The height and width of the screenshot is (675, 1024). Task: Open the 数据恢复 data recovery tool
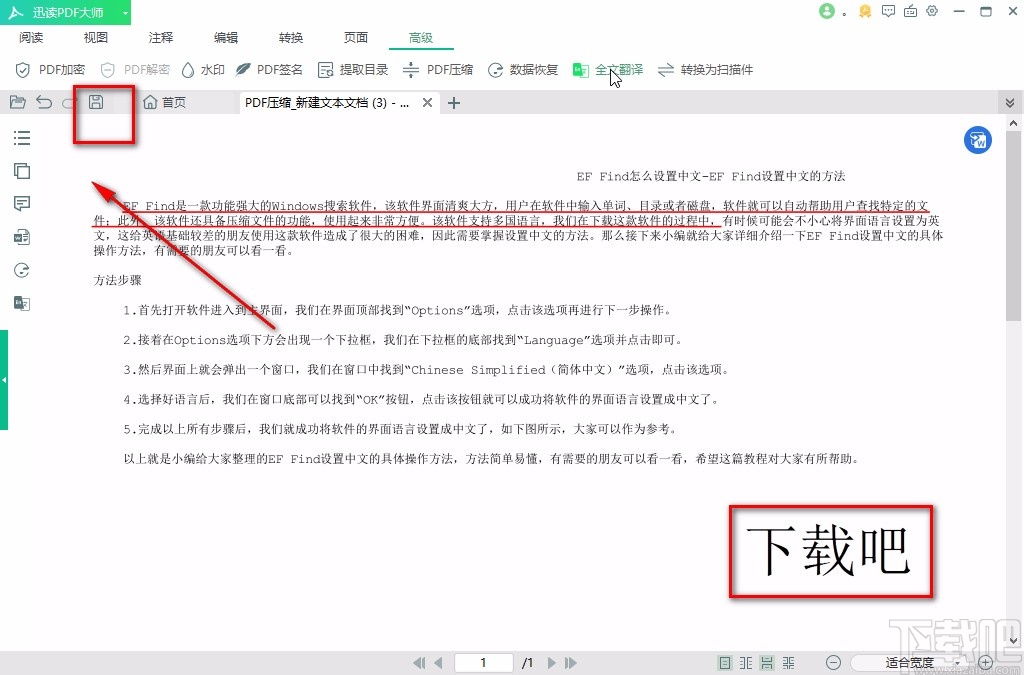tap(518, 70)
